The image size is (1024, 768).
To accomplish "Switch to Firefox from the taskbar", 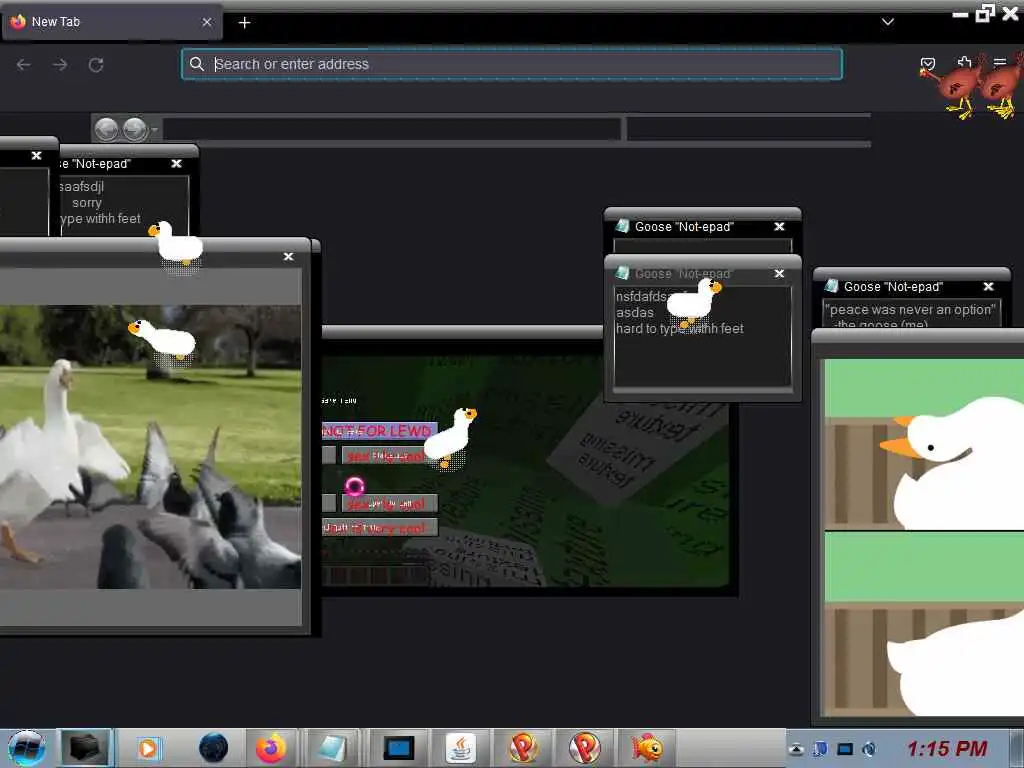I will coord(271,748).
